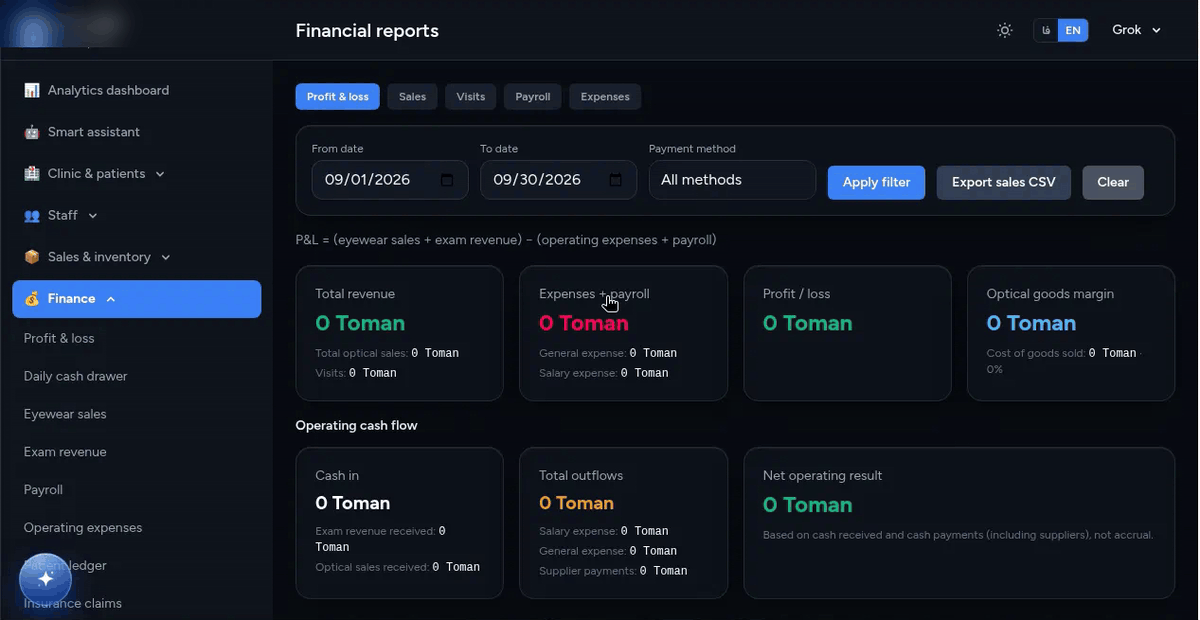The width and height of the screenshot is (1200, 620).
Task: Open Payroll in the sidebar
Action: click(x=43, y=490)
